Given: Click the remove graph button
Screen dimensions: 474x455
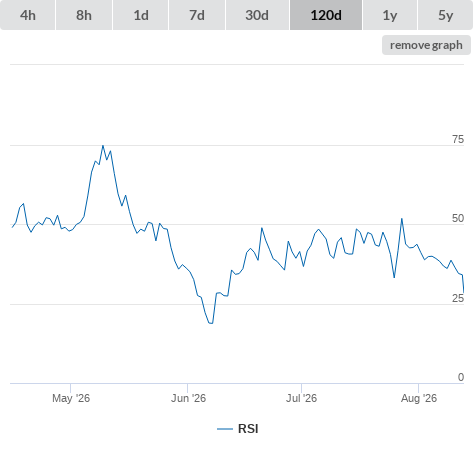Looking at the screenshot, I should click(426, 45).
